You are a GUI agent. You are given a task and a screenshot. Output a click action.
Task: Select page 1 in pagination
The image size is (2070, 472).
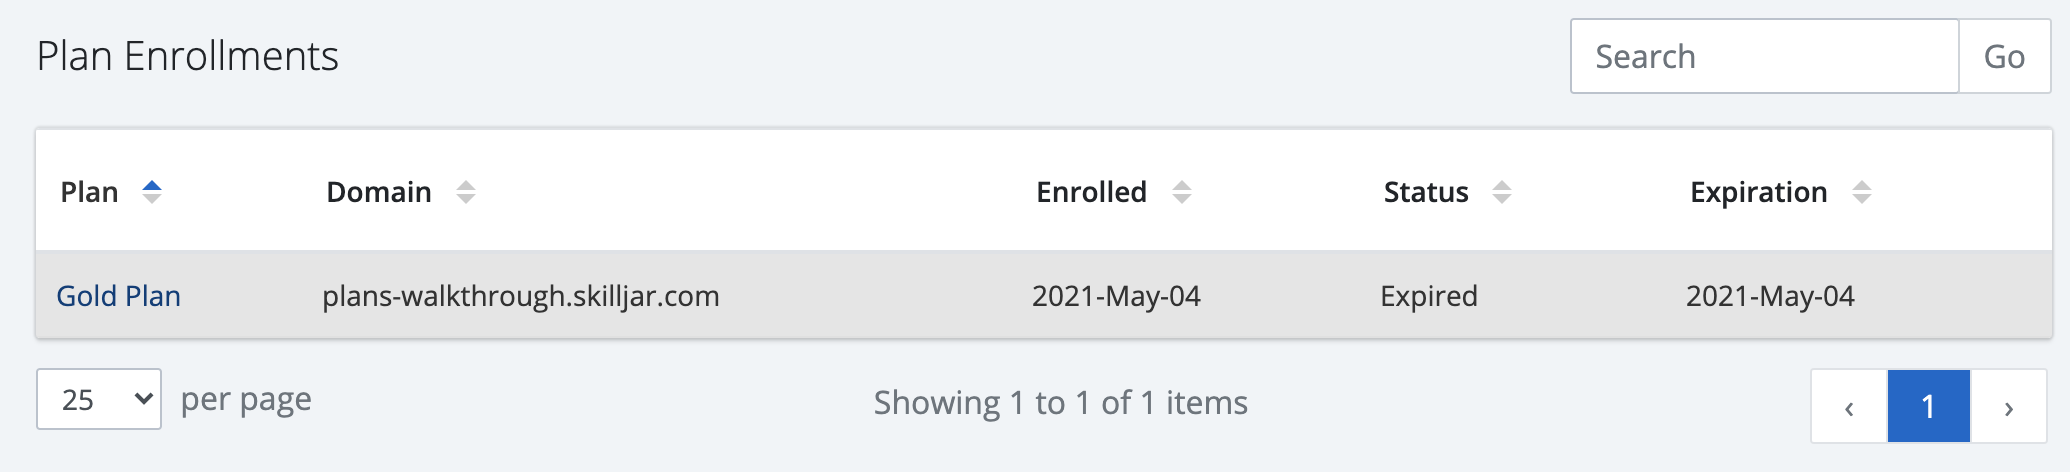pos(1928,407)
